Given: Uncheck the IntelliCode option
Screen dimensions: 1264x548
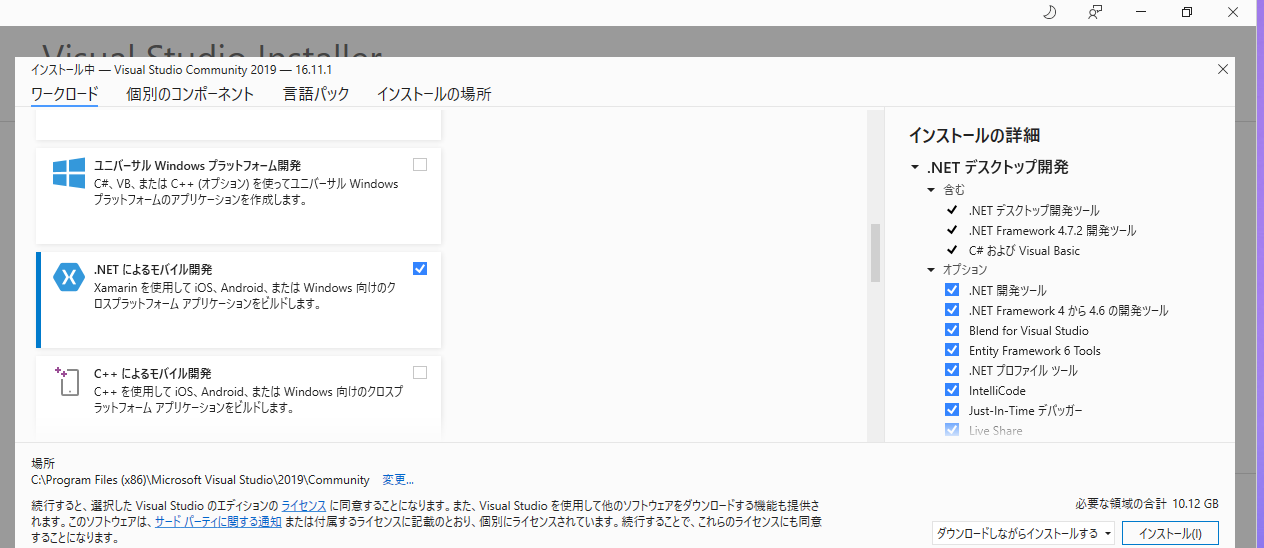Looking at the screenshot, I should tap(952, 390).
